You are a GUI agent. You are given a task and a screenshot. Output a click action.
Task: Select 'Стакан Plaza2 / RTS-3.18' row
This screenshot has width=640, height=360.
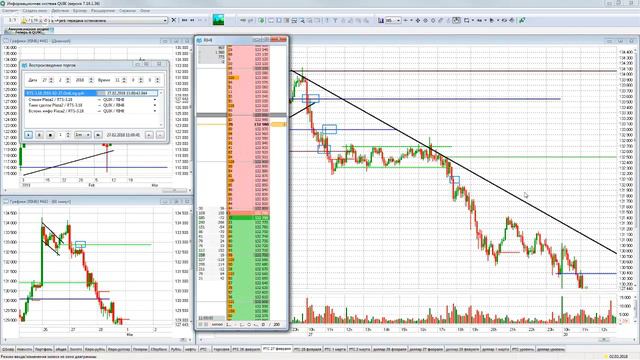91,100
